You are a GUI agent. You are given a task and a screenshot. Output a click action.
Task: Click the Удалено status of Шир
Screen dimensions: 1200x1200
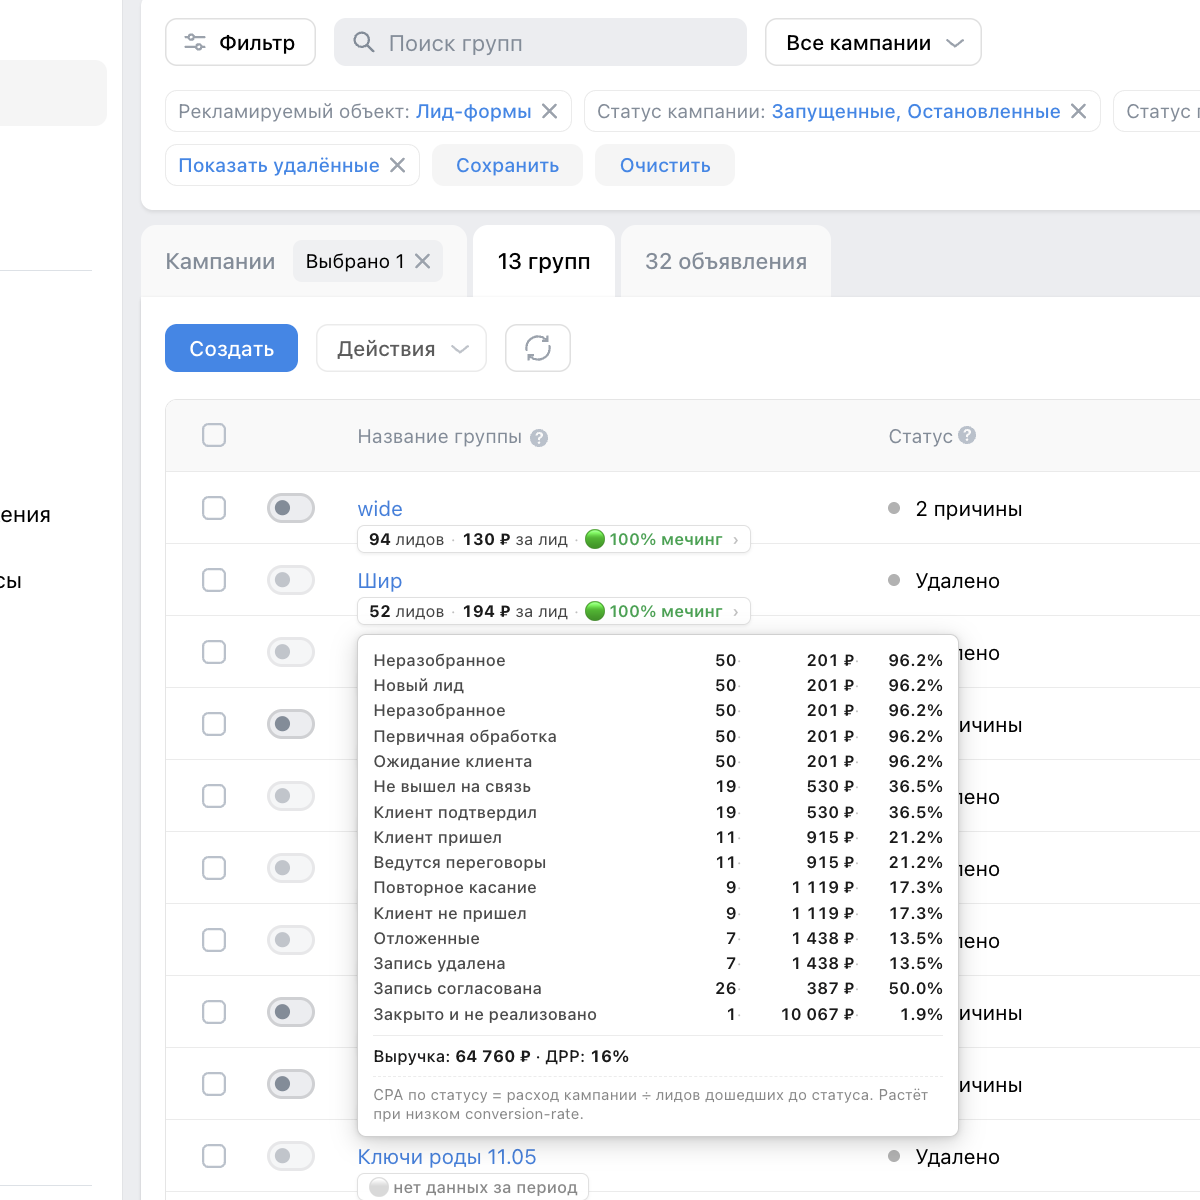[957, 581]
